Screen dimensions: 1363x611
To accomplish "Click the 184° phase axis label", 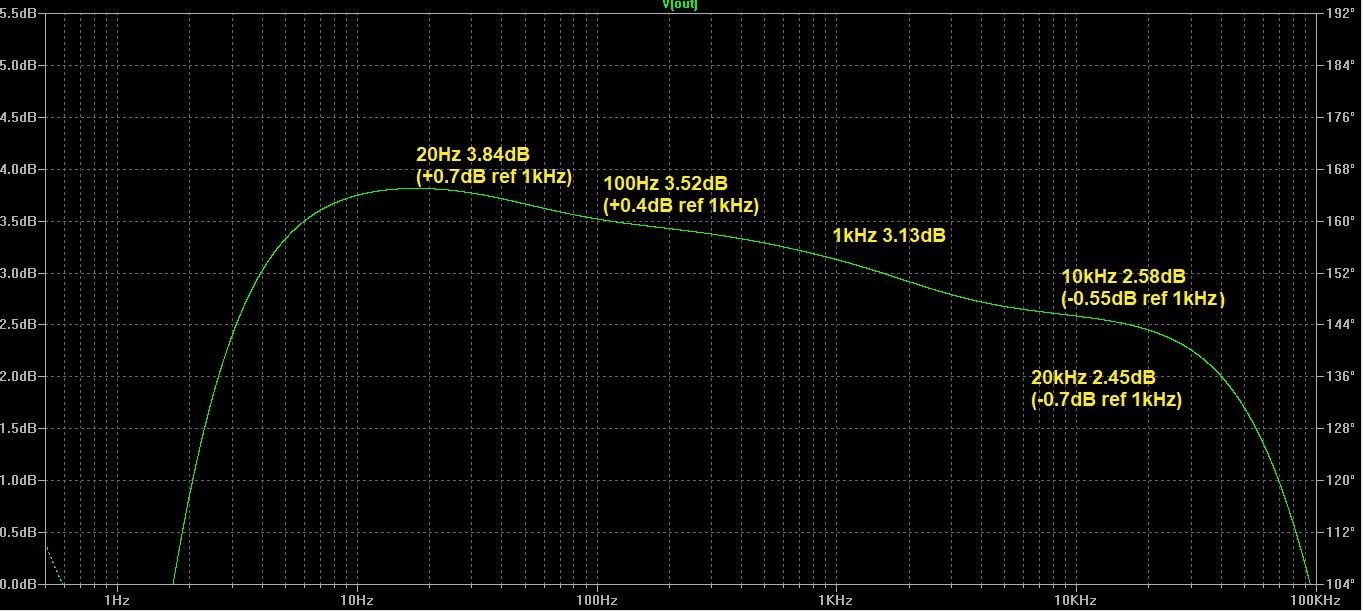I will [1340, 65].
